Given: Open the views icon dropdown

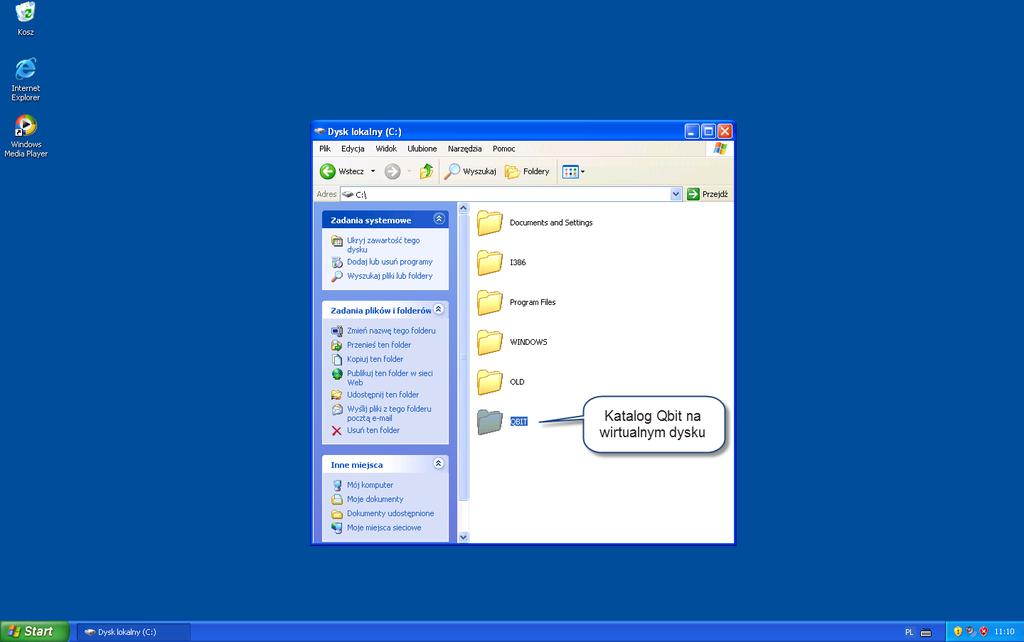Looking at the screenshot, I should tap(573, 172).
